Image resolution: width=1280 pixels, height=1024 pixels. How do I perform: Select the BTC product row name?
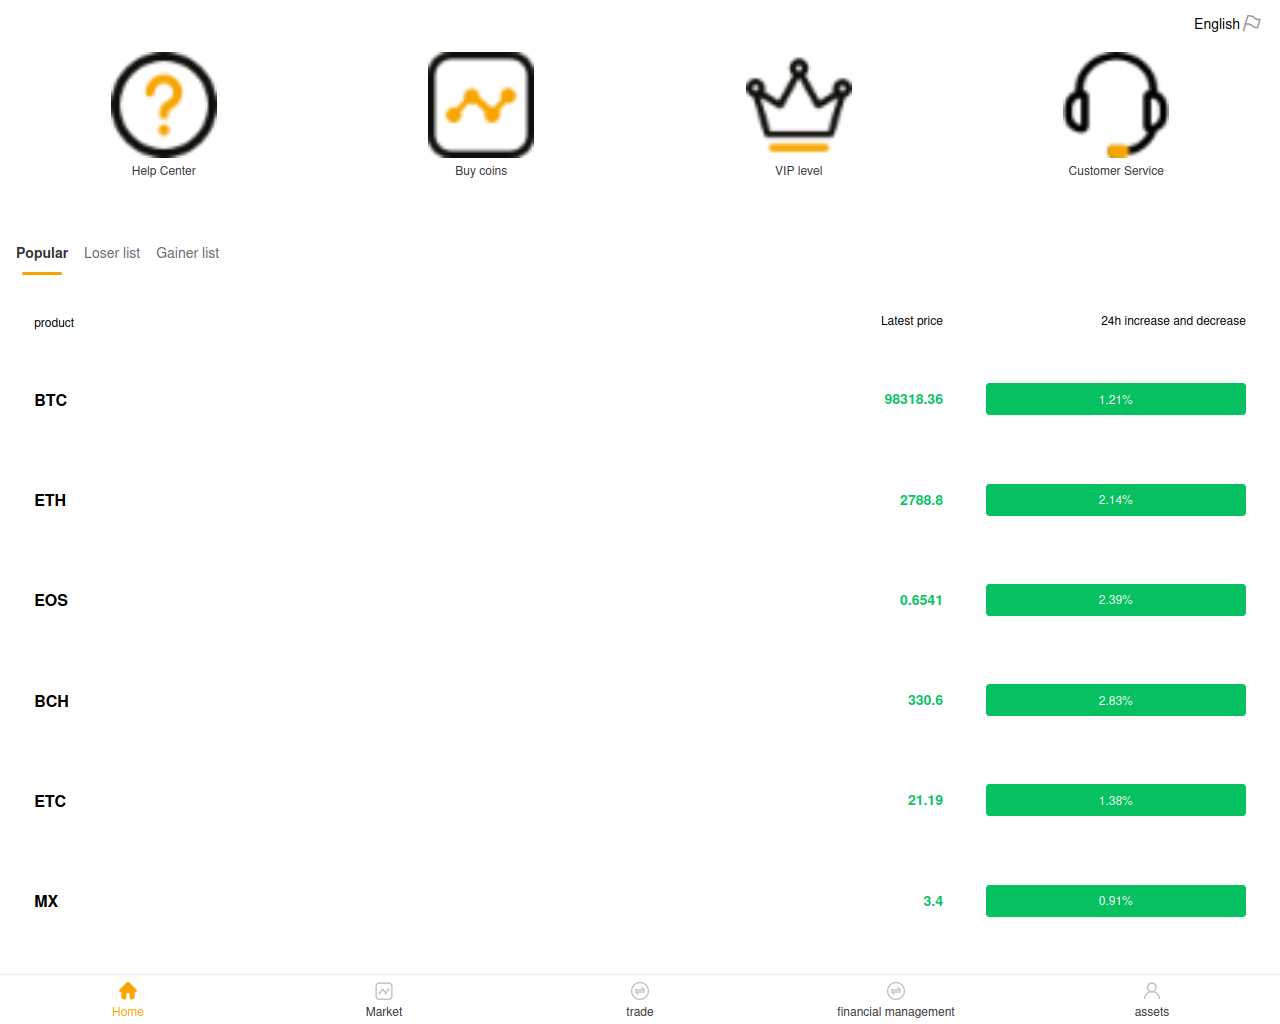click(51, 400)
